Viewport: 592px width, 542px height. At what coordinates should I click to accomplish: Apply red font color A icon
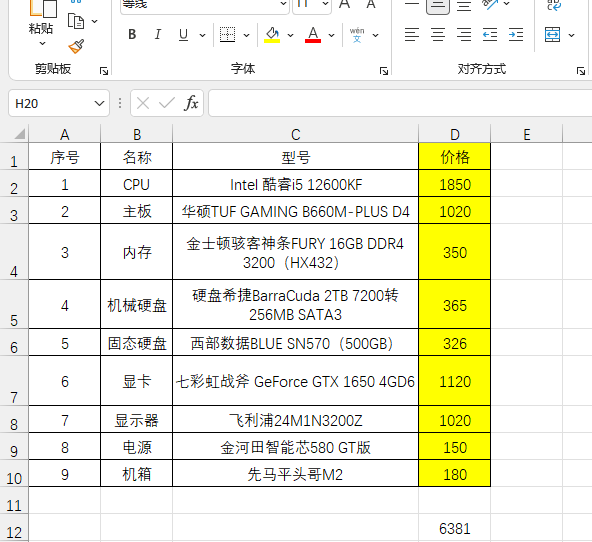pos(313,35)
